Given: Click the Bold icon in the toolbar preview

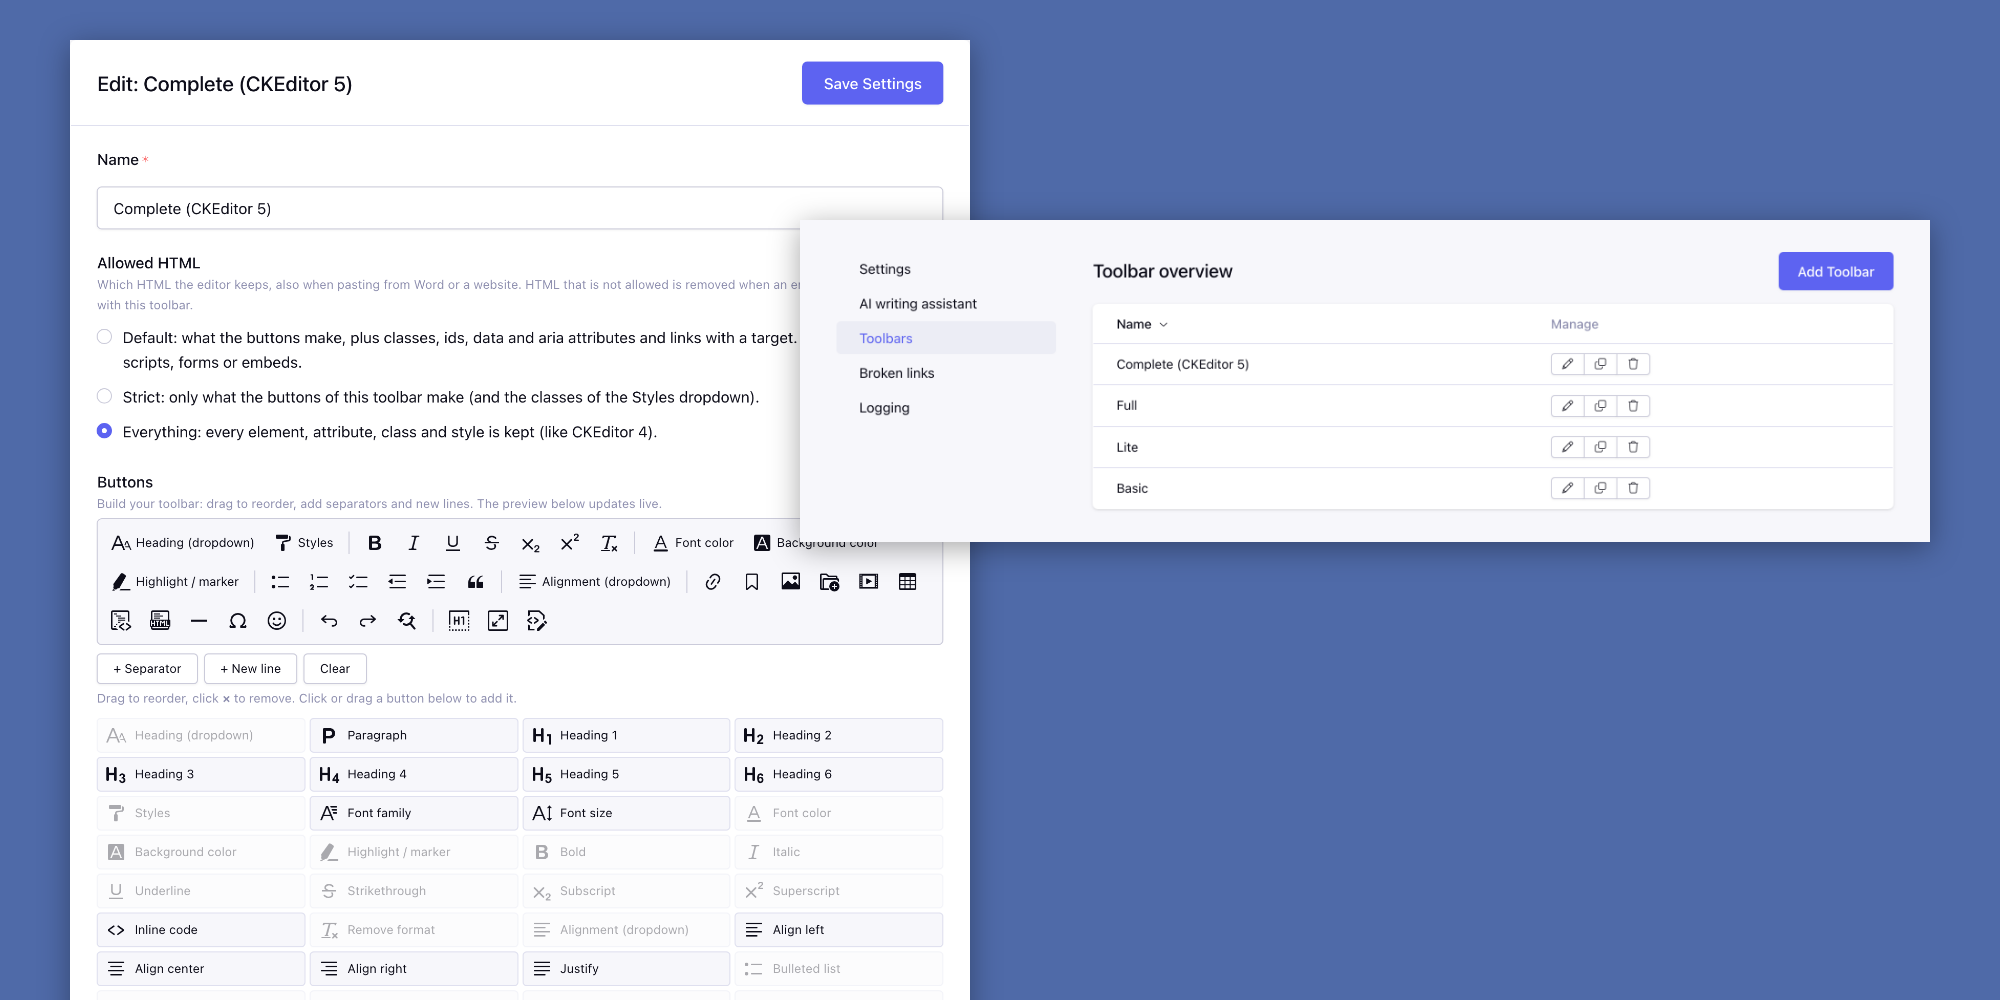Looking at the screenshot, I should (x=375, y=543).
